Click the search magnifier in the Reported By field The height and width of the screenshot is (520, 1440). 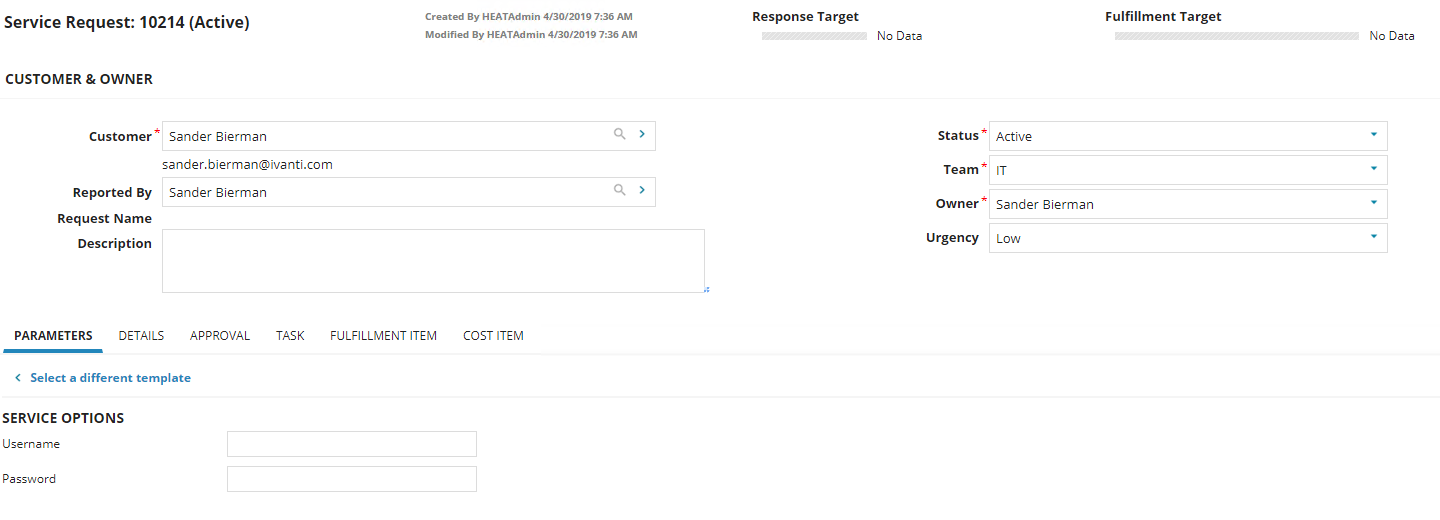[620, 190]
